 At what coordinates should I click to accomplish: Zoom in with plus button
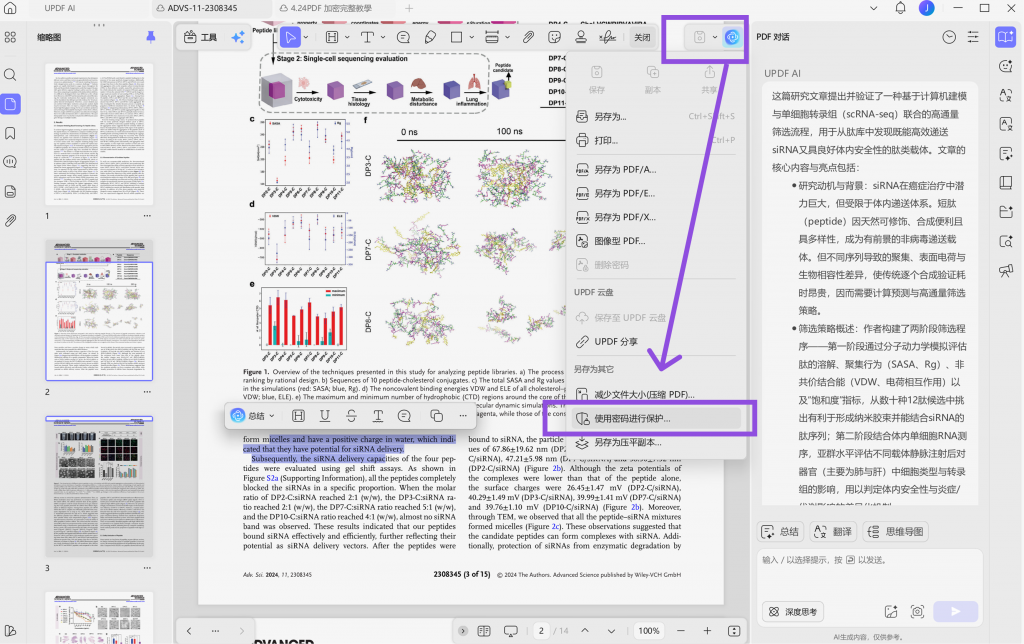tap(707, 631)
